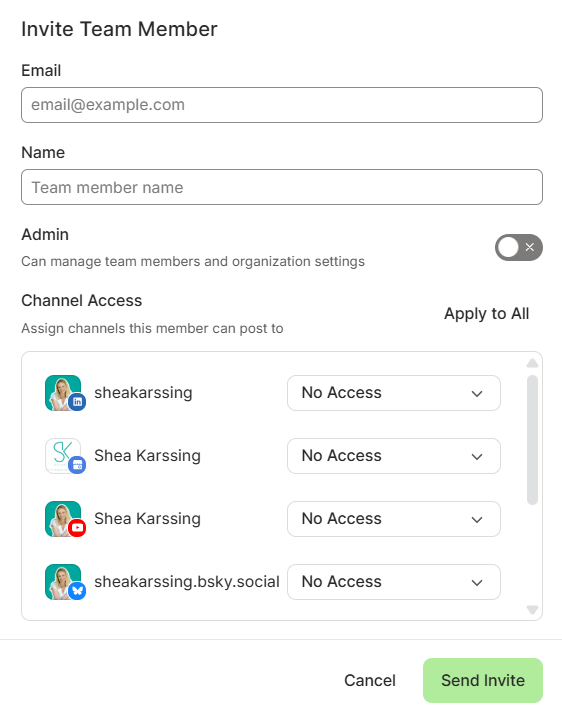Click the Send Invite button
Screen dimensions: 562x712
tap(483, 680)
